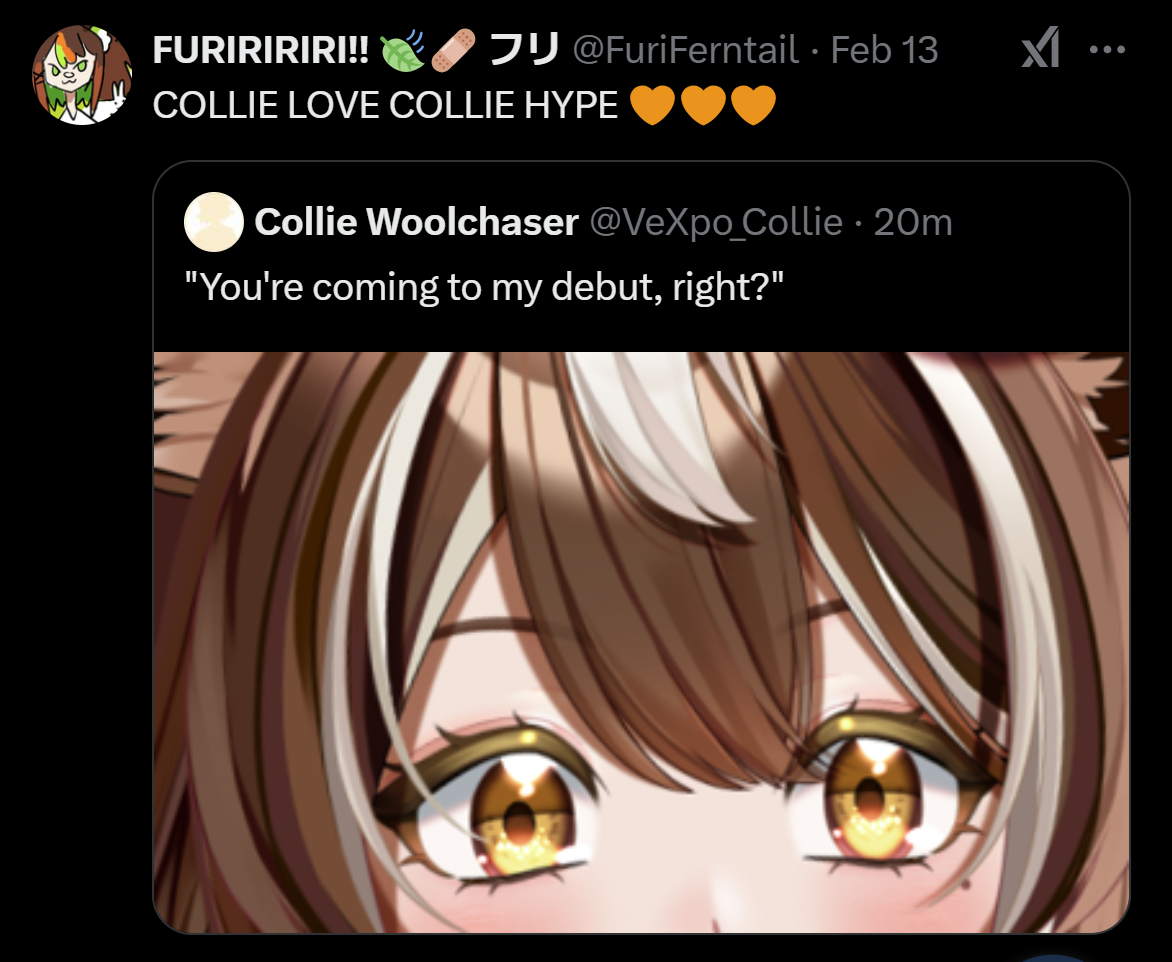The width and height of the screenshot is (1172, 962).
Task: Visit the @FuriFerntail handle
Action: [685, 51]
